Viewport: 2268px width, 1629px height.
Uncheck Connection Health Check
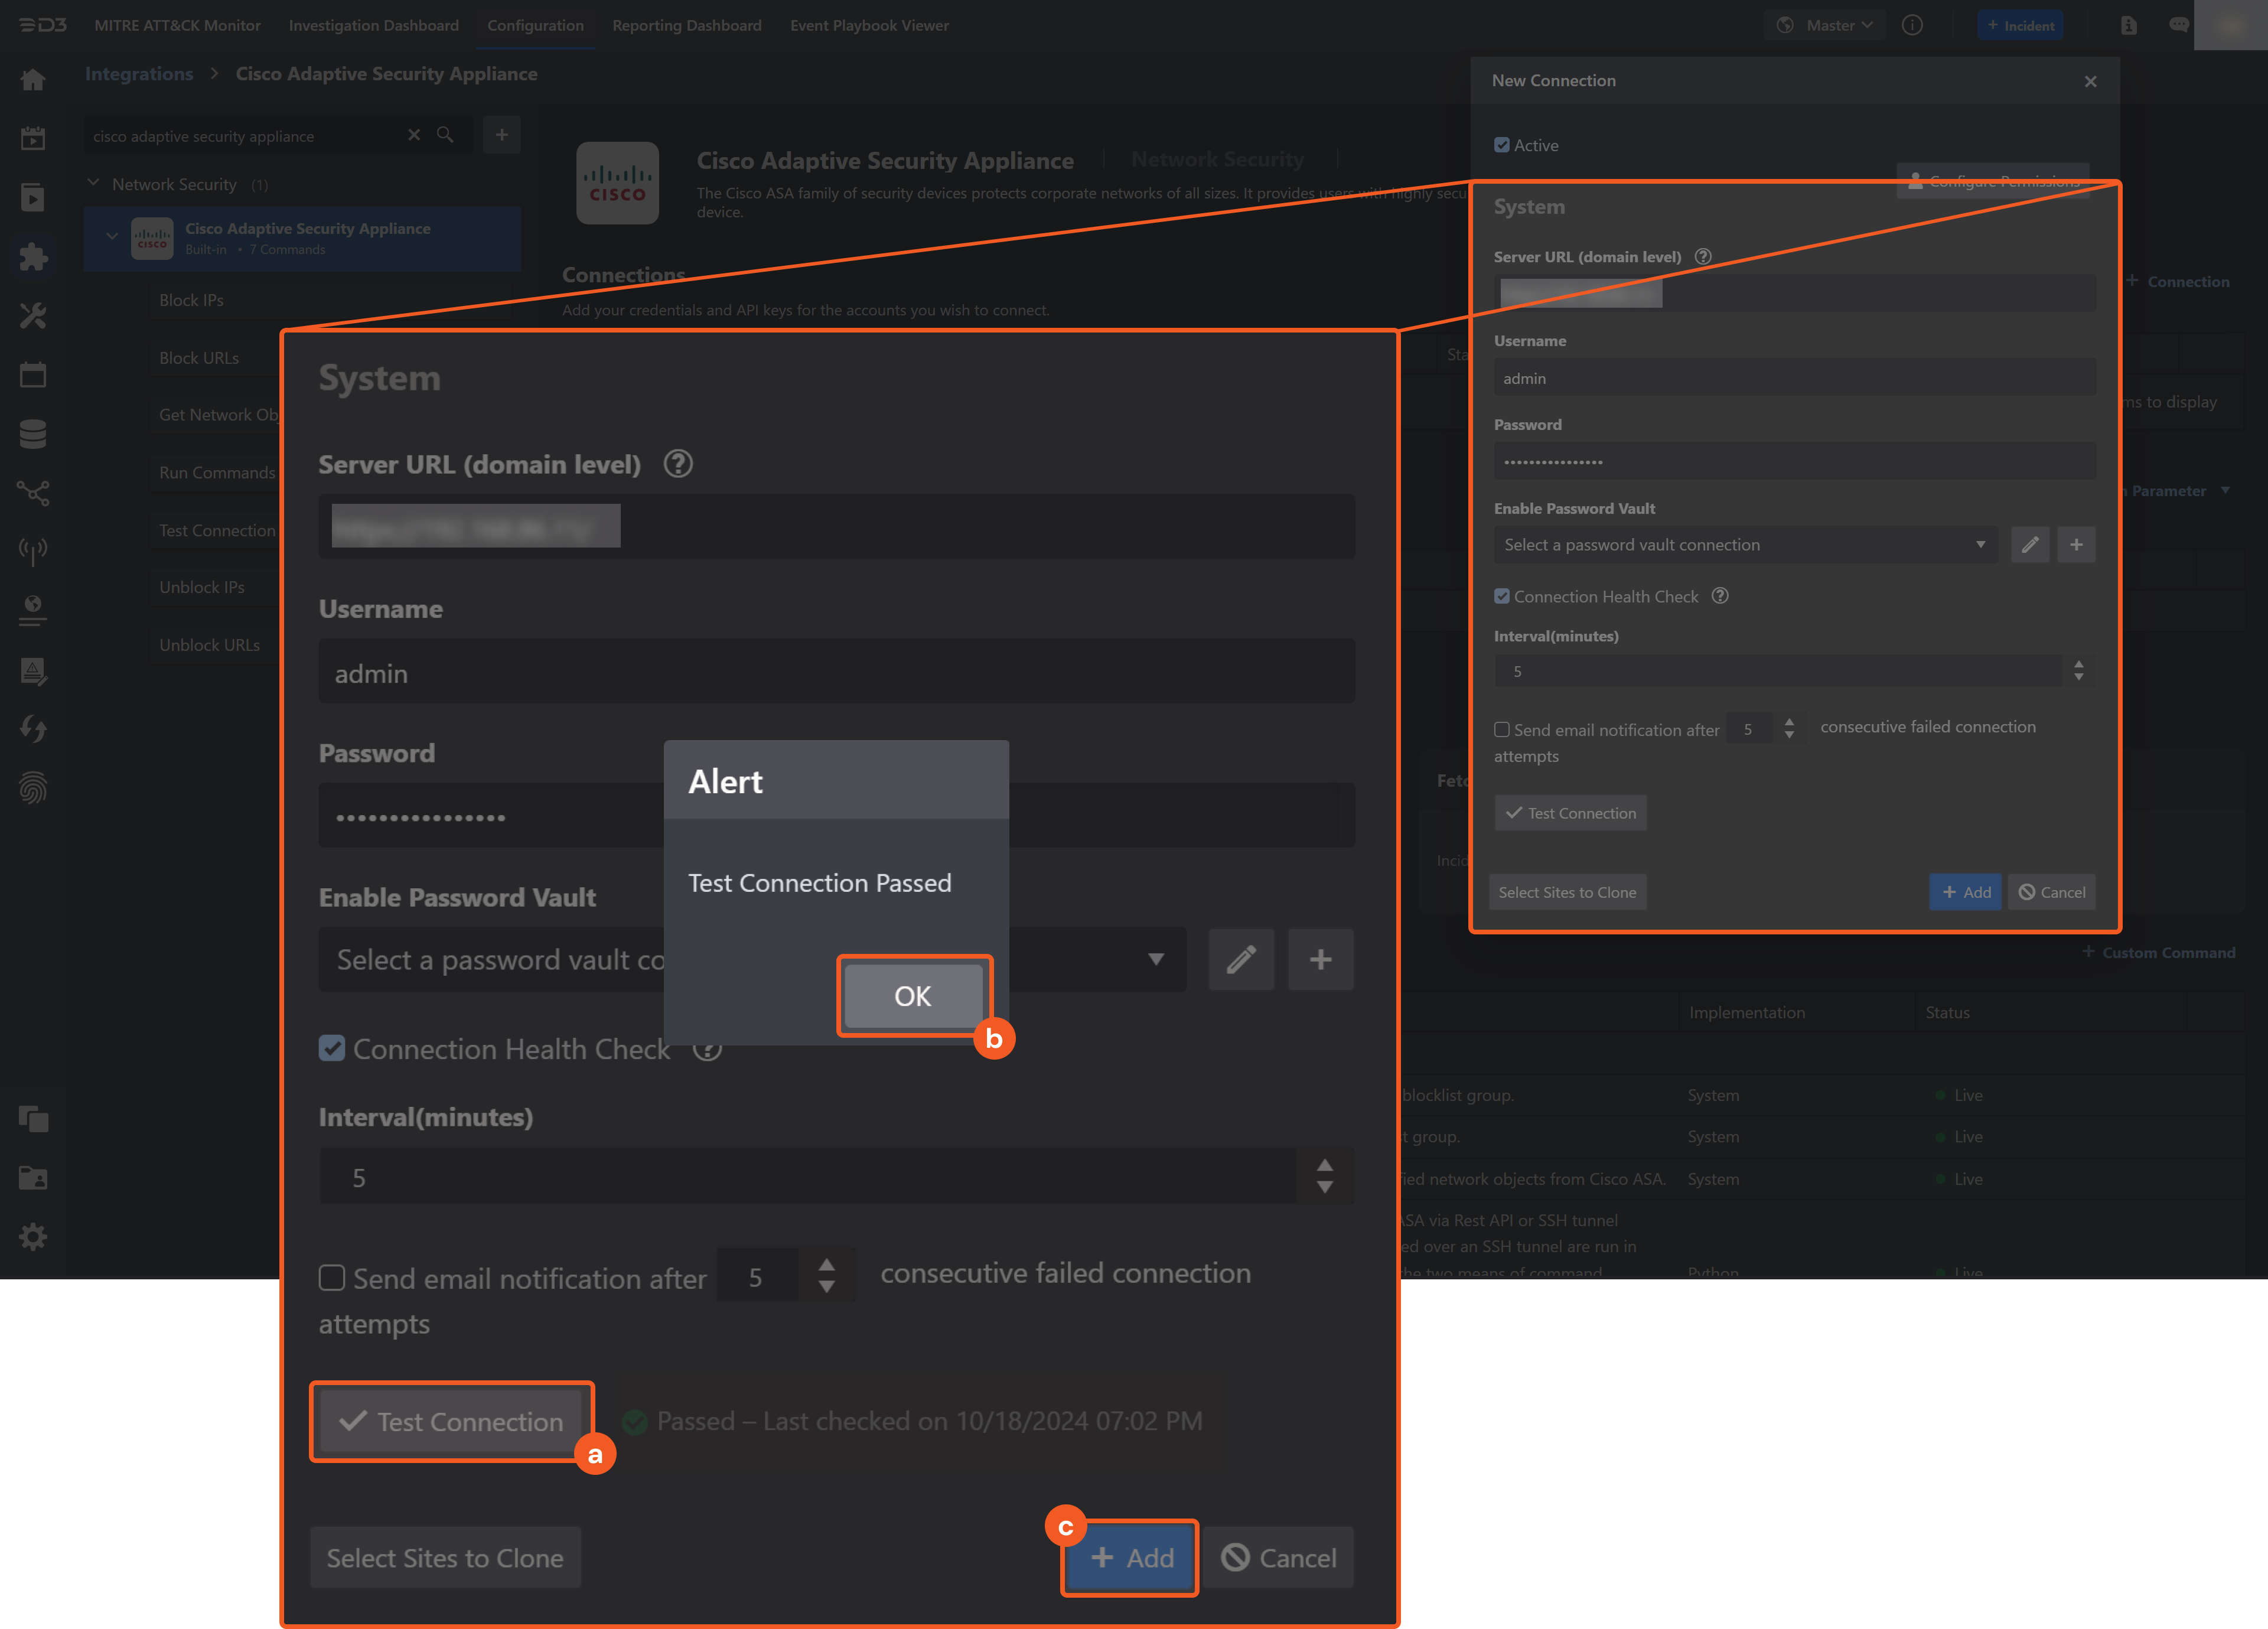[x=332, y=1049]
